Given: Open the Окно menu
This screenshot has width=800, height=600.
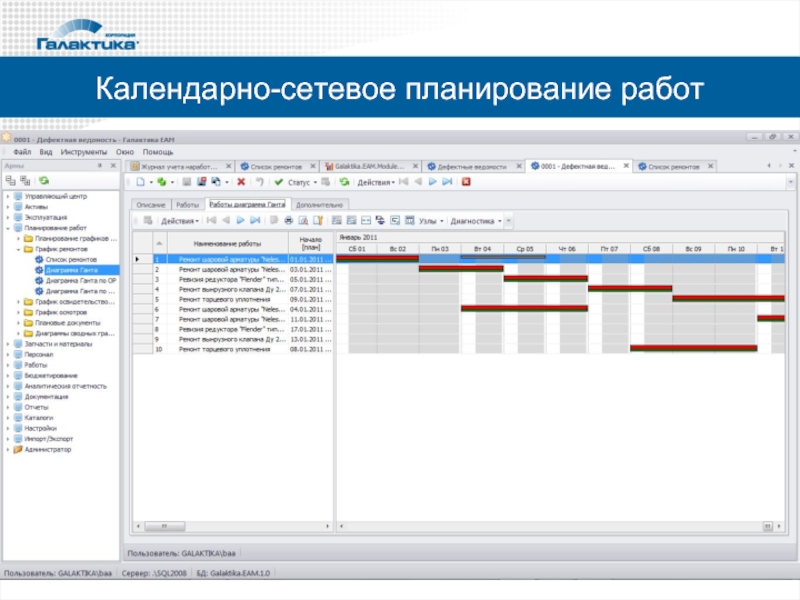Looking at the screenshot, I should pos(124,152).
